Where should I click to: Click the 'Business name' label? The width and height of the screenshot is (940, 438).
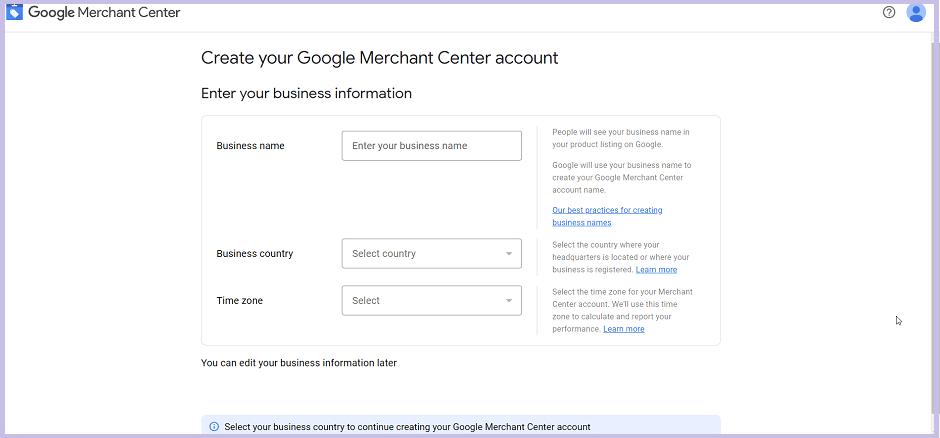point(251,146)
